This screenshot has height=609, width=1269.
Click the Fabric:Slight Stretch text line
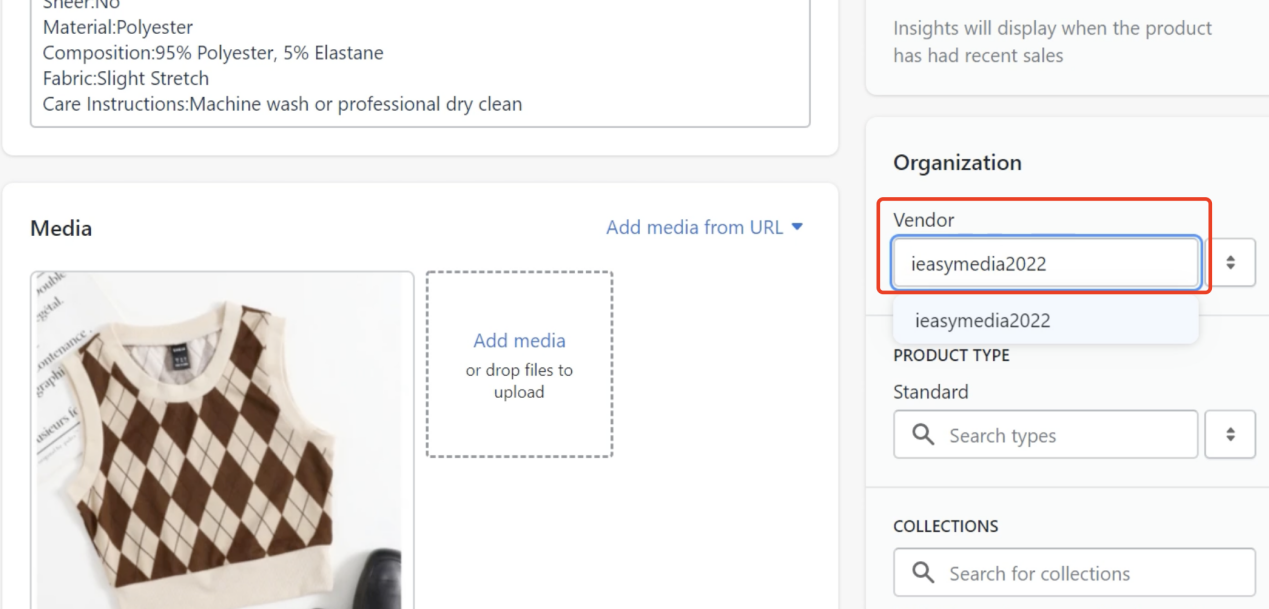[x=126, y=78]
